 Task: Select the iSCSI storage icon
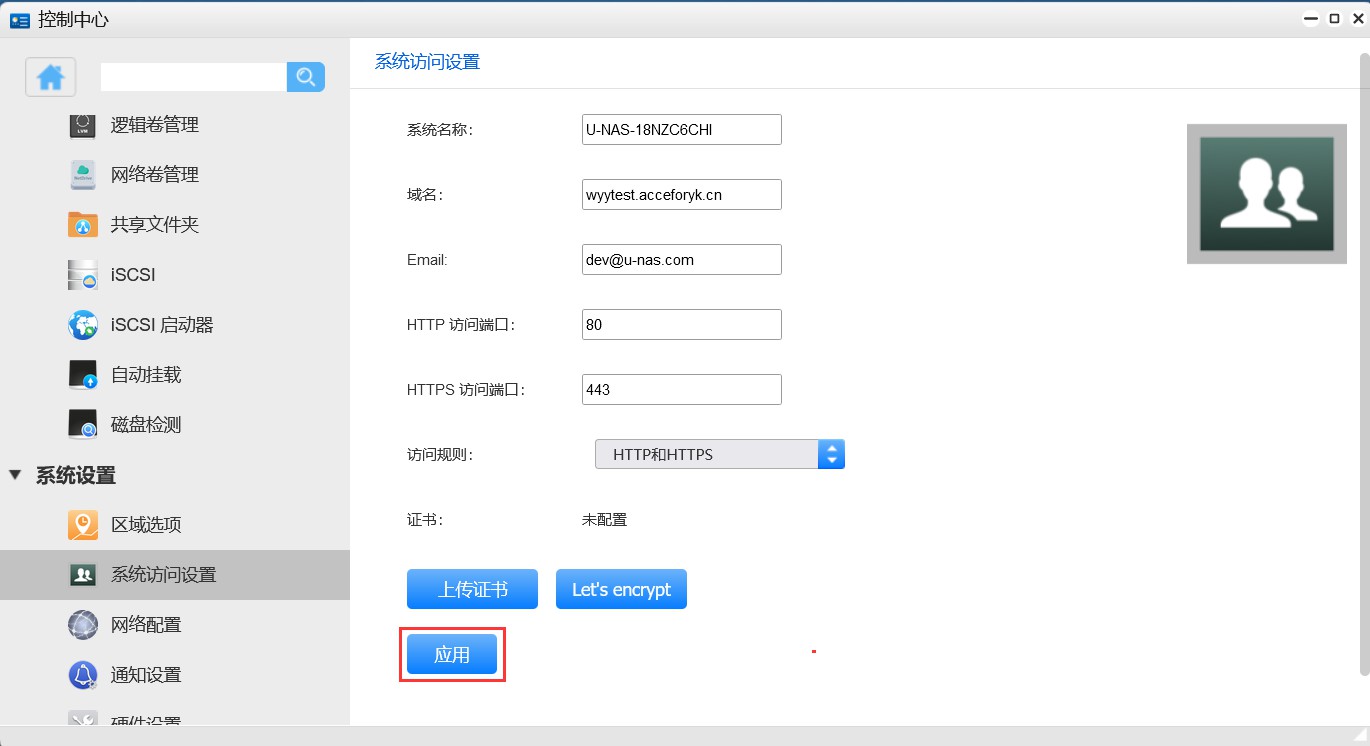(x=82, y=275)
